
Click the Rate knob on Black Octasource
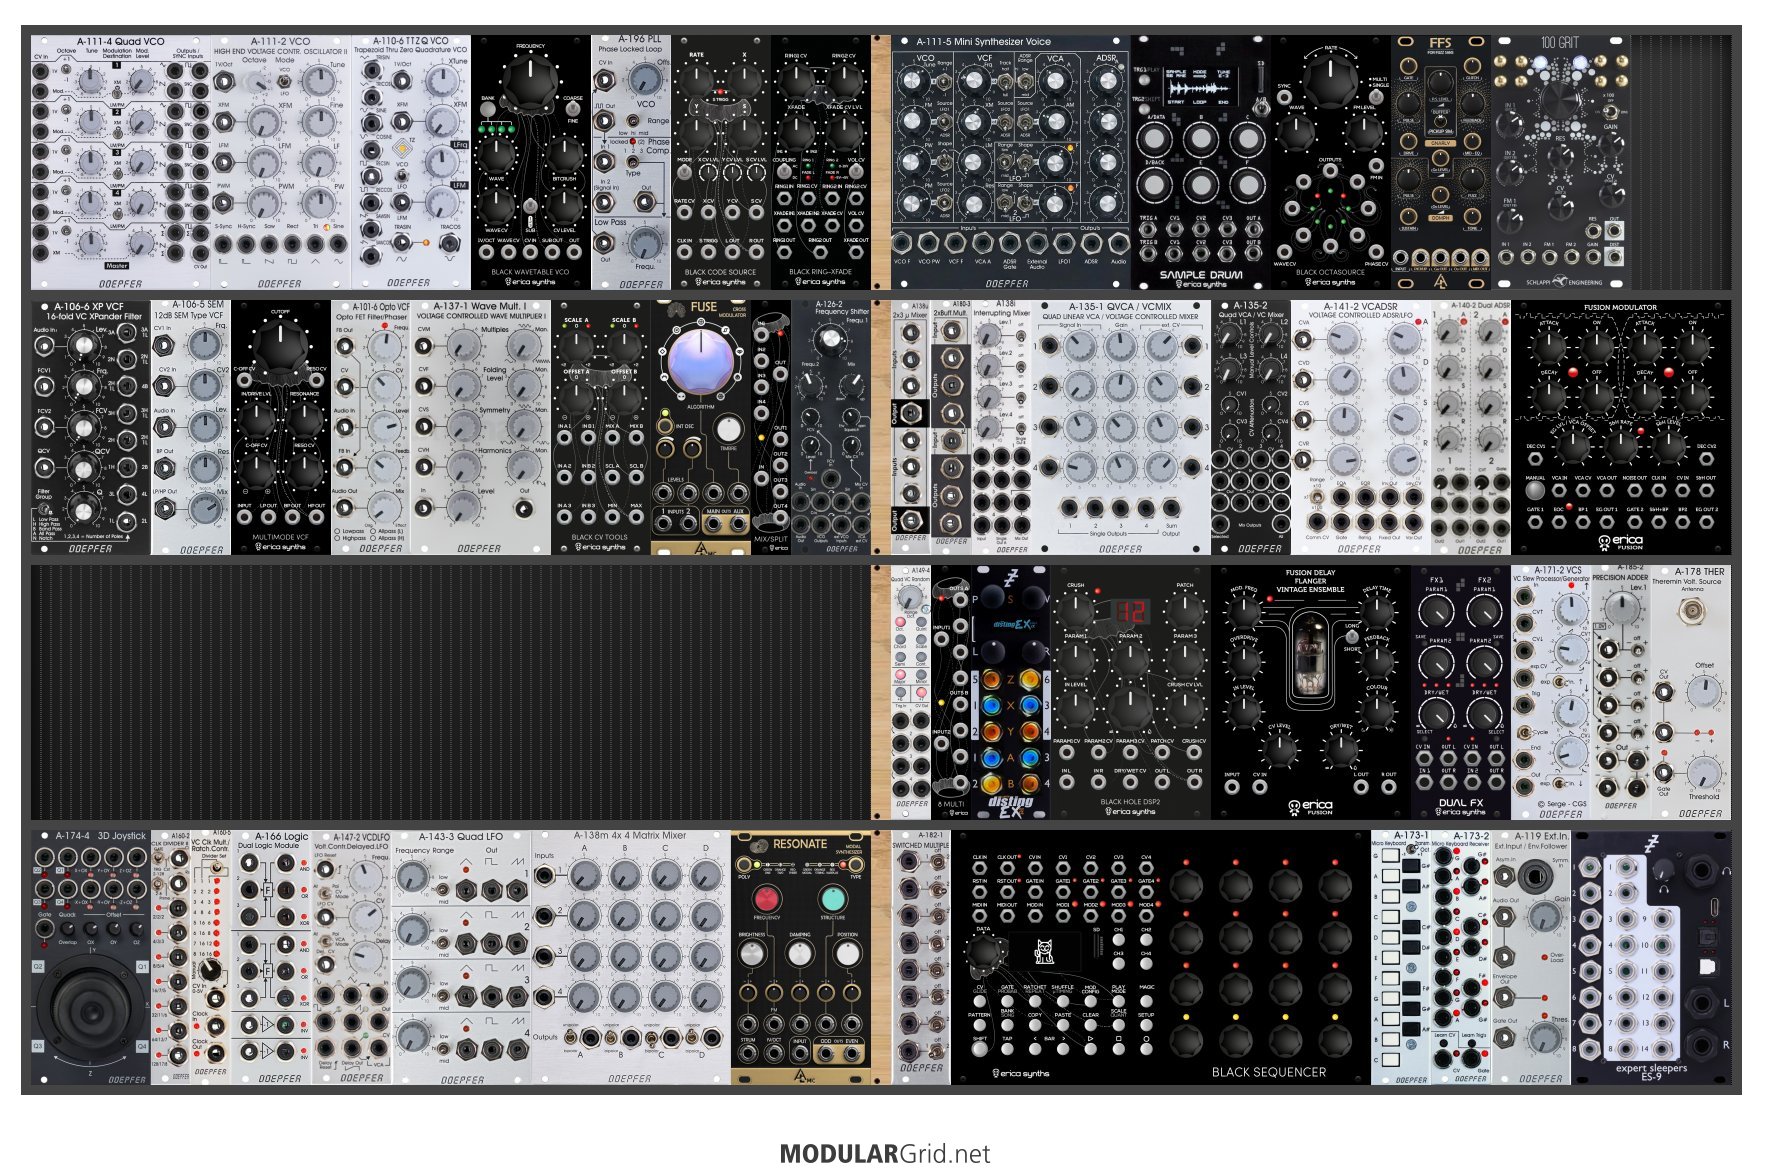[1330, 79]
